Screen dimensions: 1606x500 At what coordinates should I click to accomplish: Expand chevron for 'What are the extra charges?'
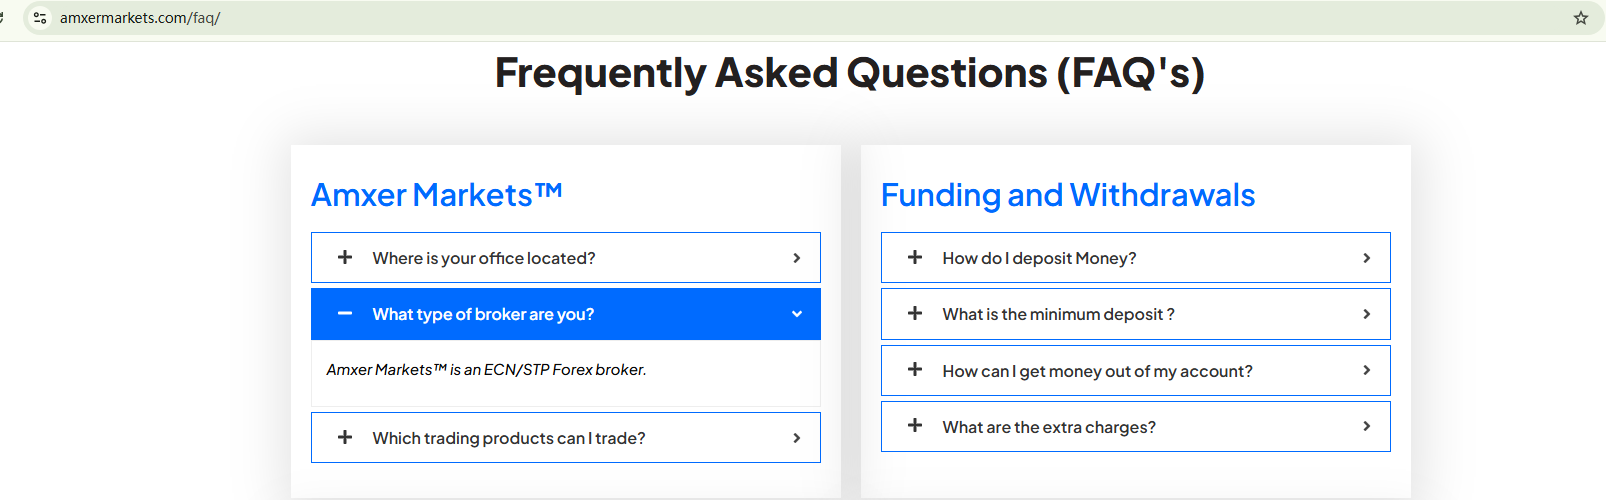click(x=1367, y=426)
